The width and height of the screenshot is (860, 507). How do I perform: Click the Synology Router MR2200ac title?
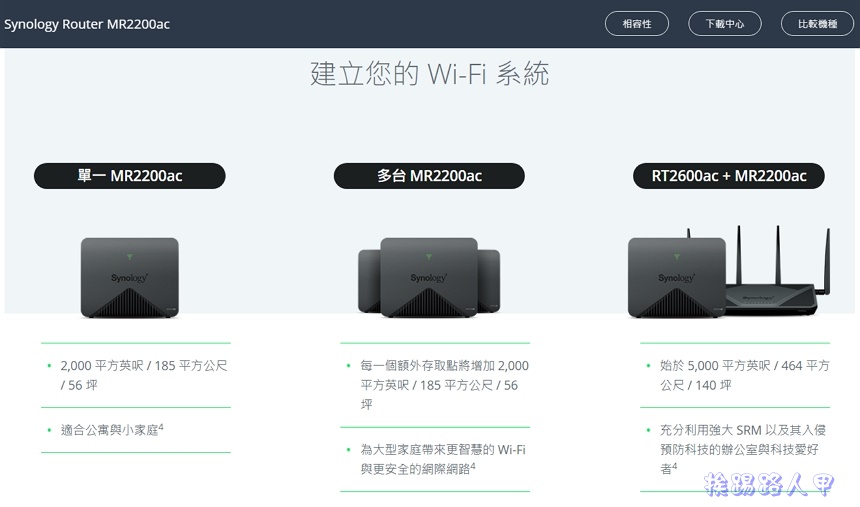click(x=87, y=24)
